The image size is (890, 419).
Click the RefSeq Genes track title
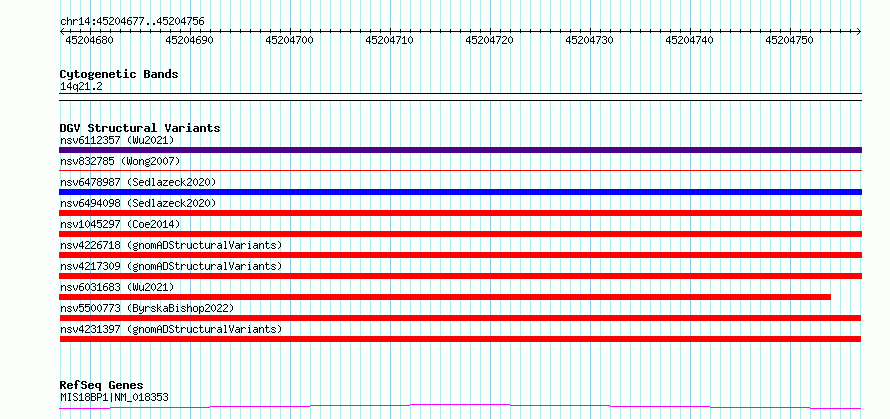[x=101, y=385]
